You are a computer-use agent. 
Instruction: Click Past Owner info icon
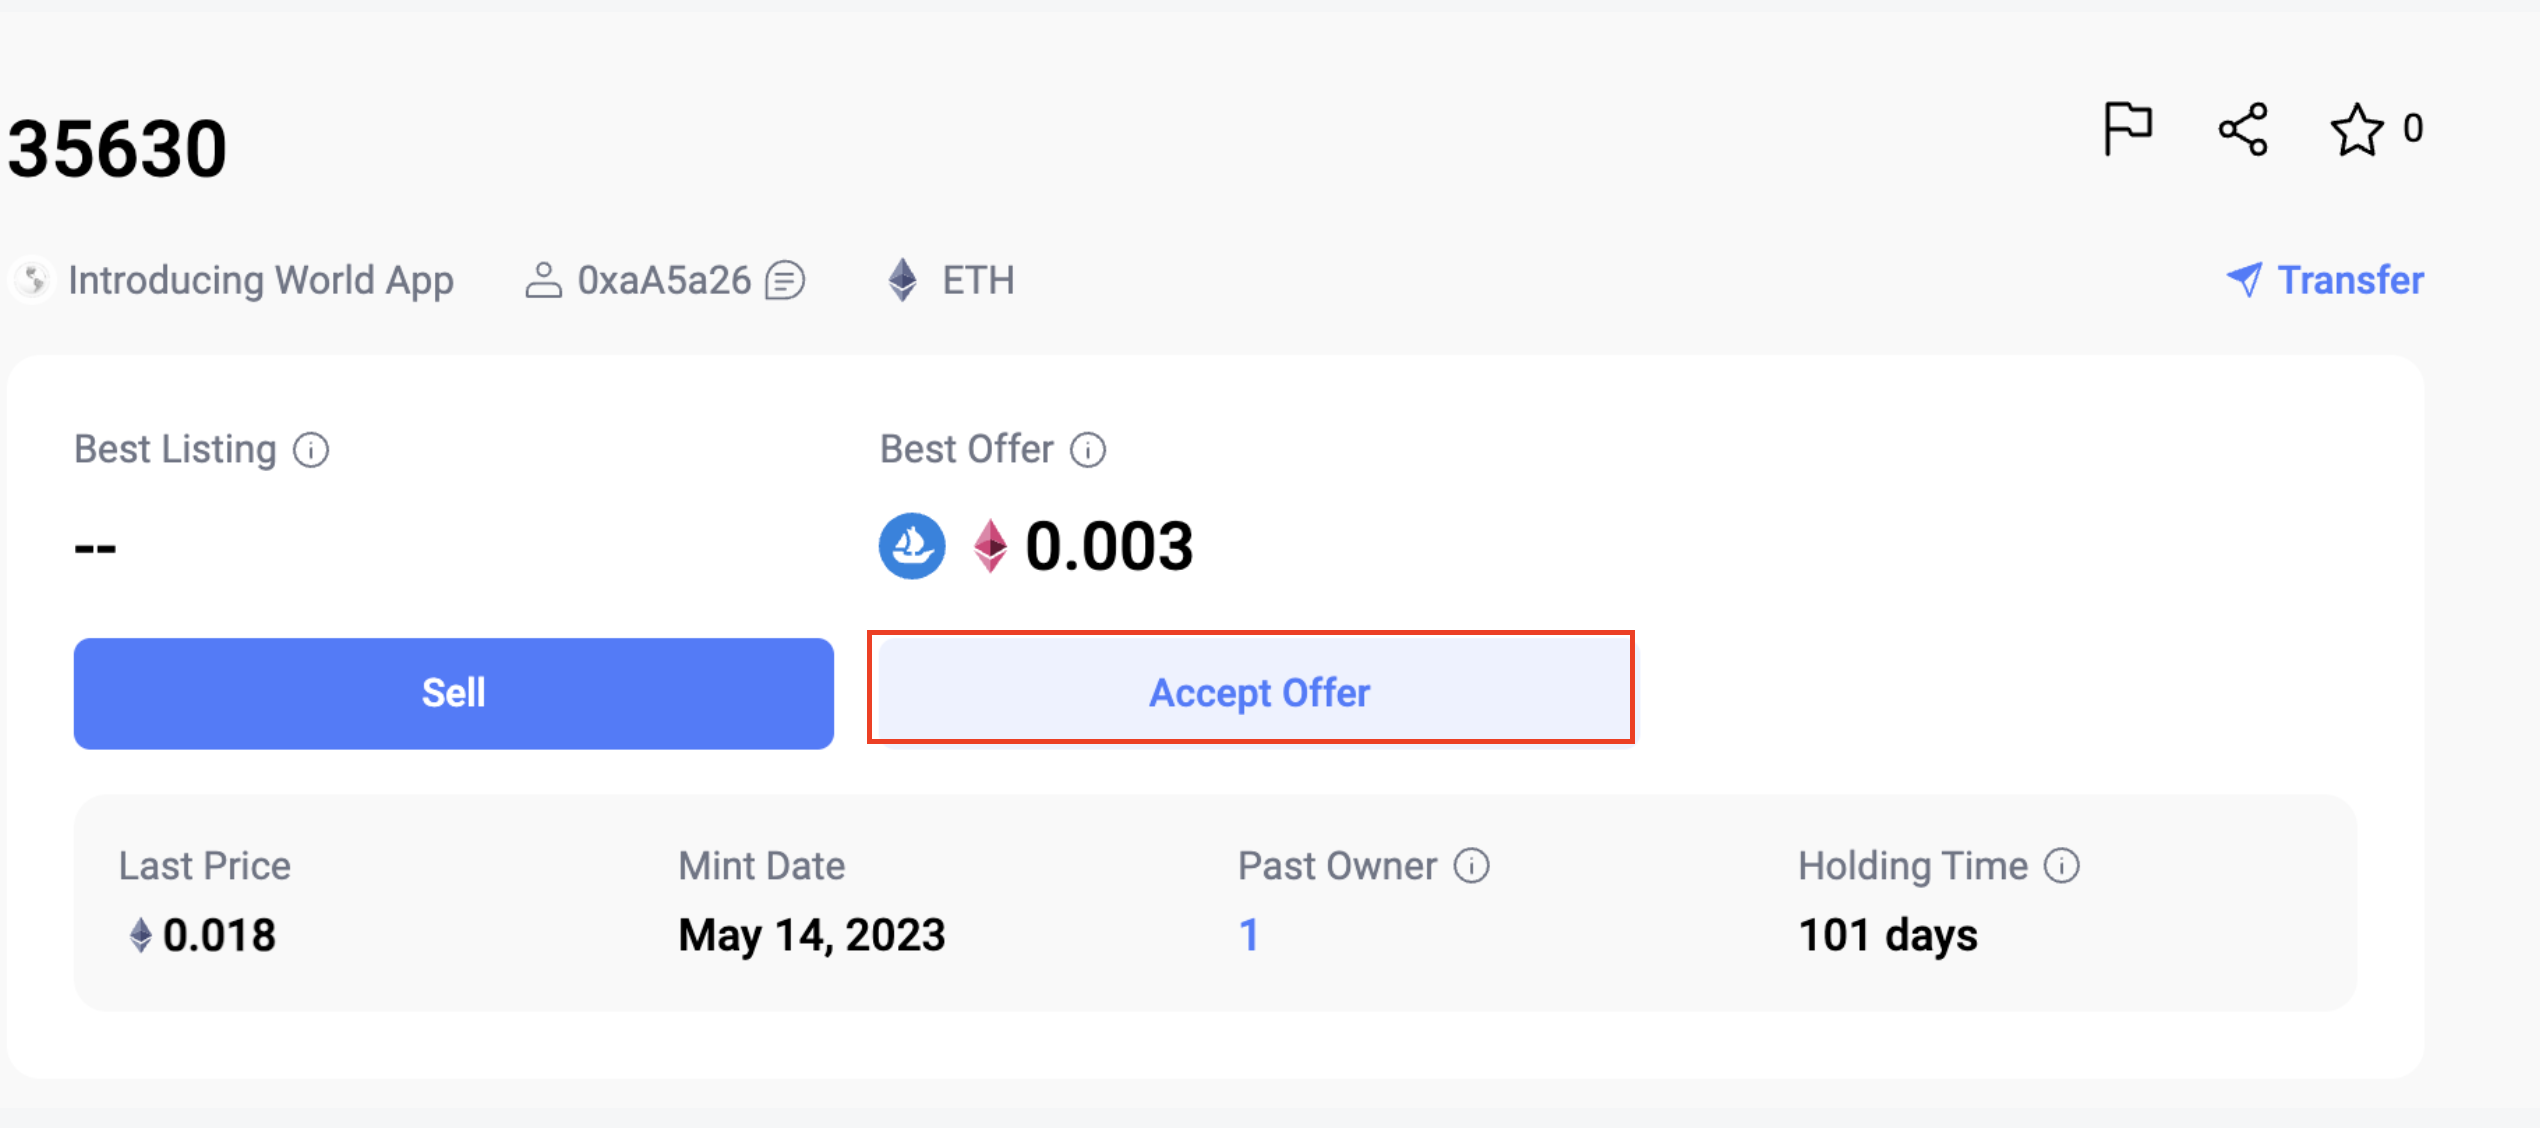(x=1471, y=866)
